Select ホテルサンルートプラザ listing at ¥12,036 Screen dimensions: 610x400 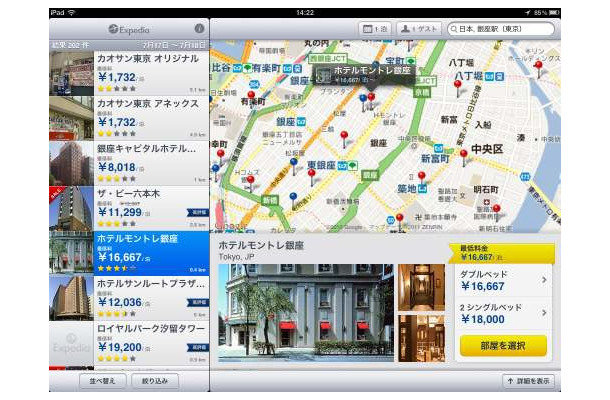(x=129, y=298)
